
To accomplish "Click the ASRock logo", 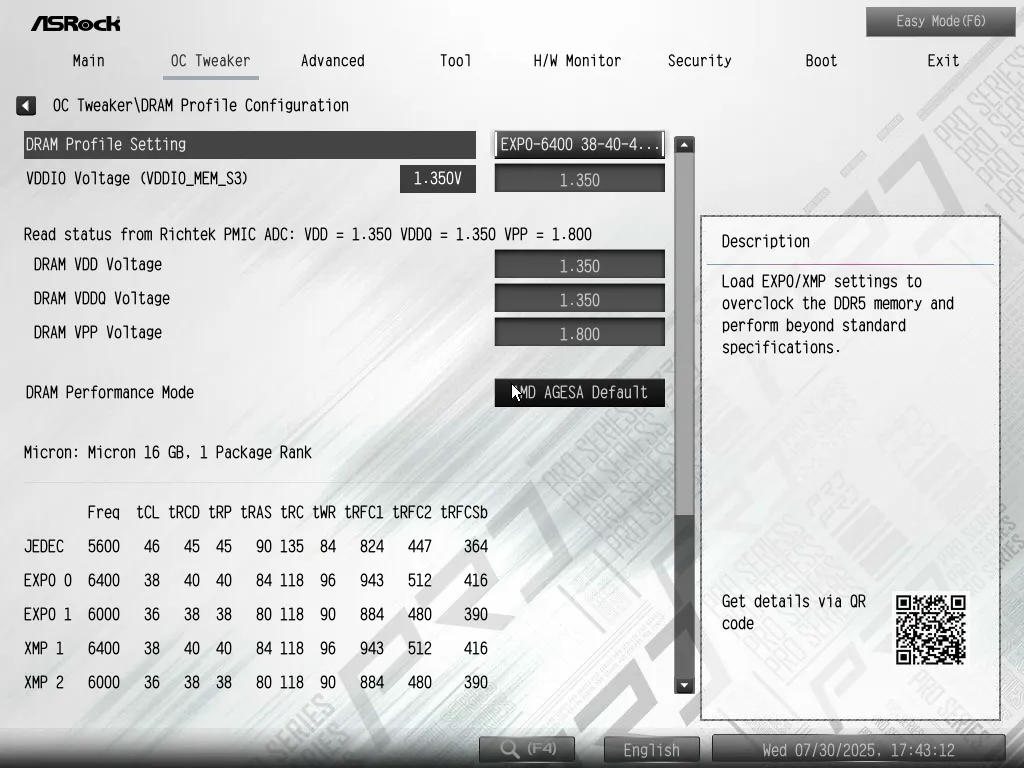I will click(76, 24).
